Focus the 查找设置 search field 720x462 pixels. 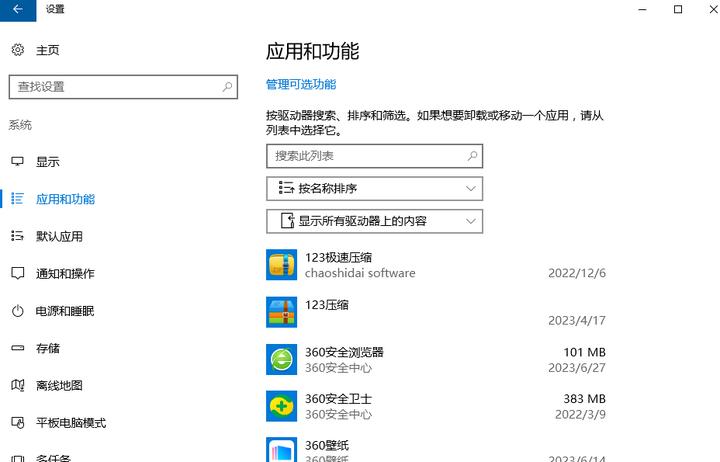pos(123,87)
